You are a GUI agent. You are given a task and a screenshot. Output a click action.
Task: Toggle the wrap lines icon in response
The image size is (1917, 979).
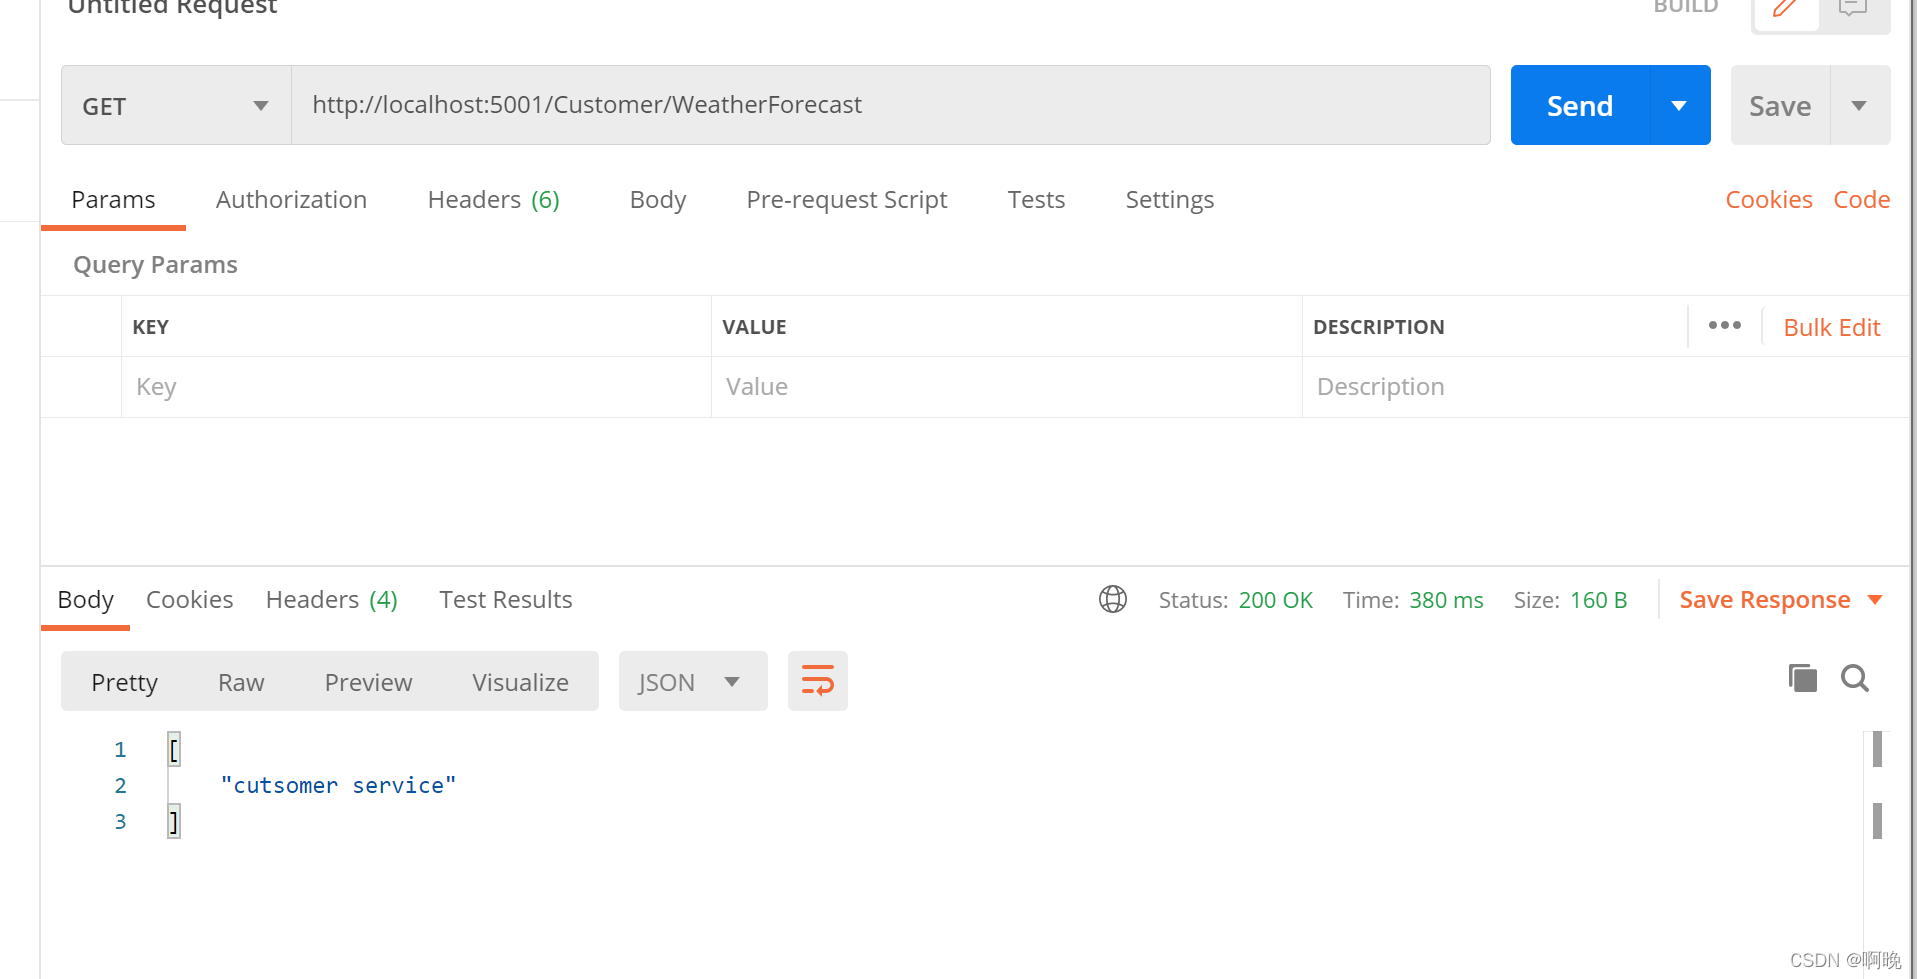(817, 681)
